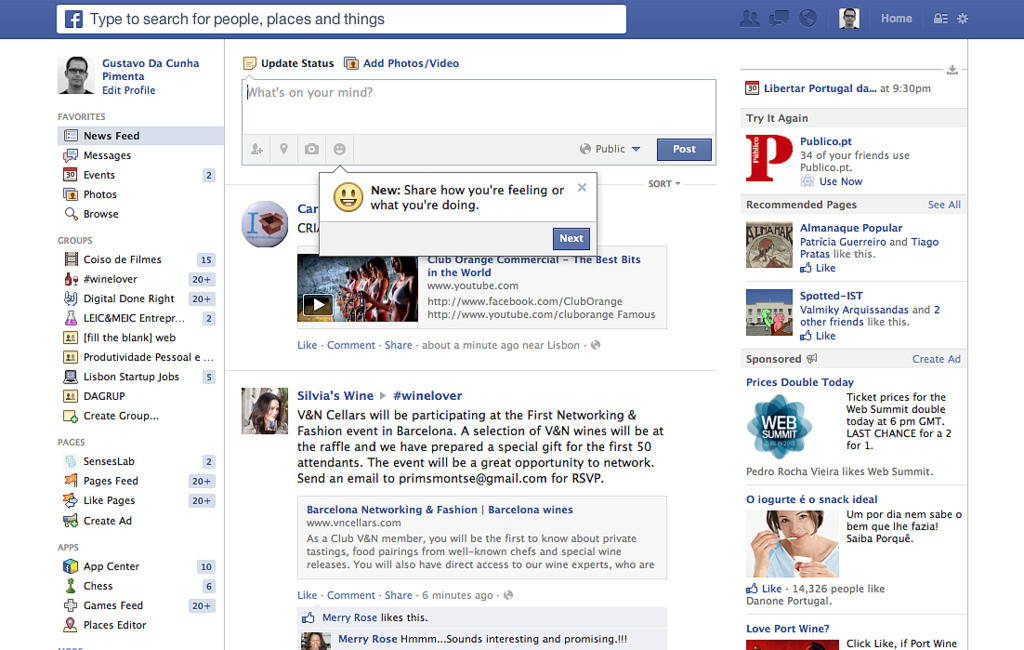Screen dimensions: 1024x650
Task: Open Libertar Portugal event calendar icon
Action: click(x=752, y=88)
